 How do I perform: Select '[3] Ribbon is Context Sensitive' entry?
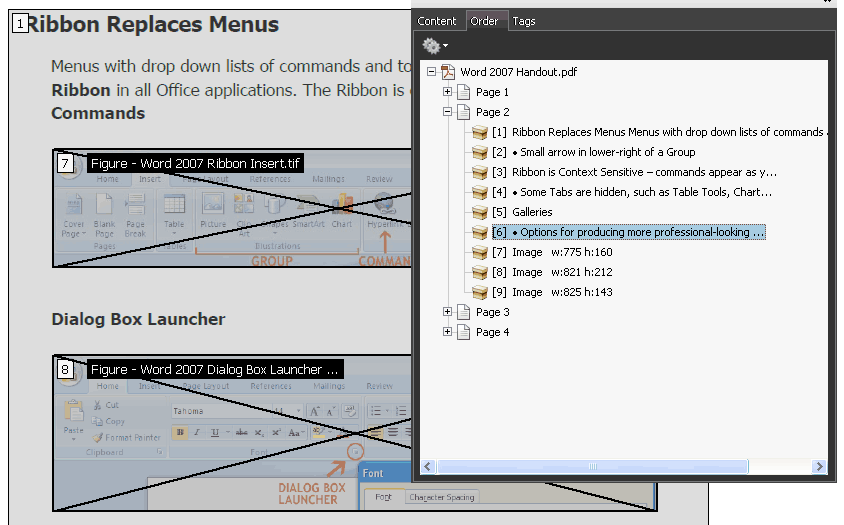coord(634,172)
